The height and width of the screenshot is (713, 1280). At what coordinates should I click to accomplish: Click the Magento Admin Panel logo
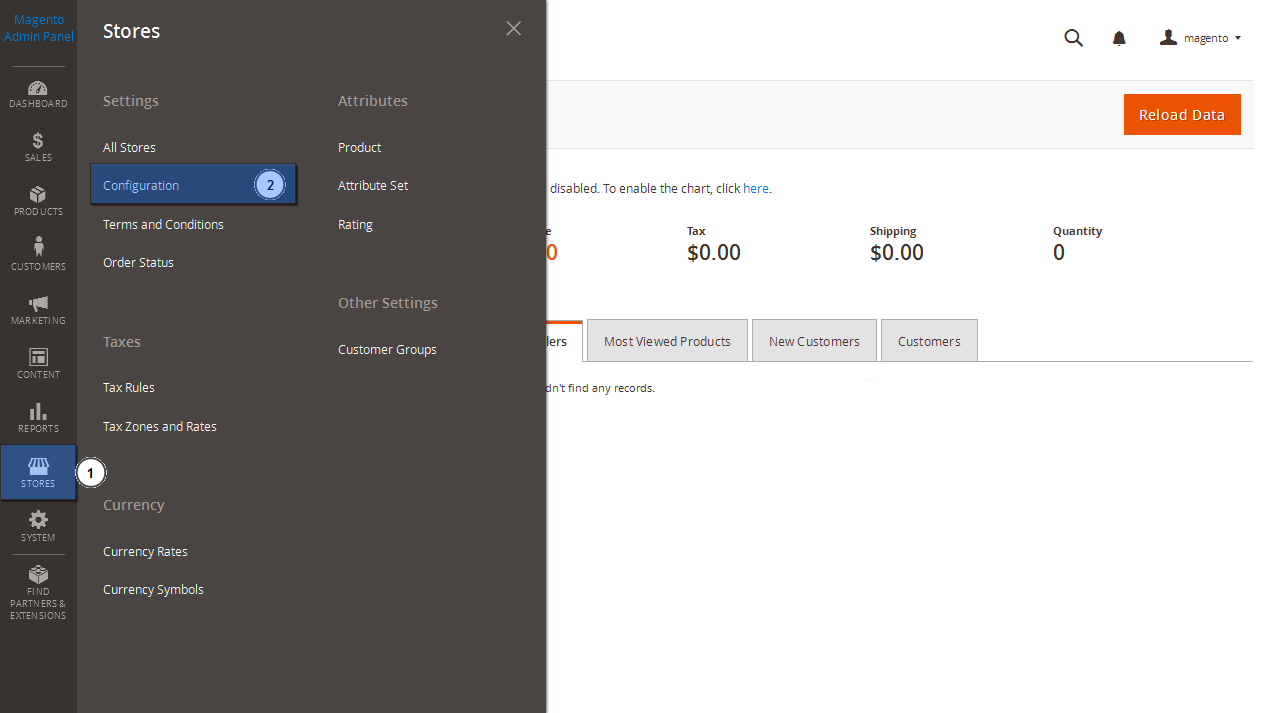point(38,28)
